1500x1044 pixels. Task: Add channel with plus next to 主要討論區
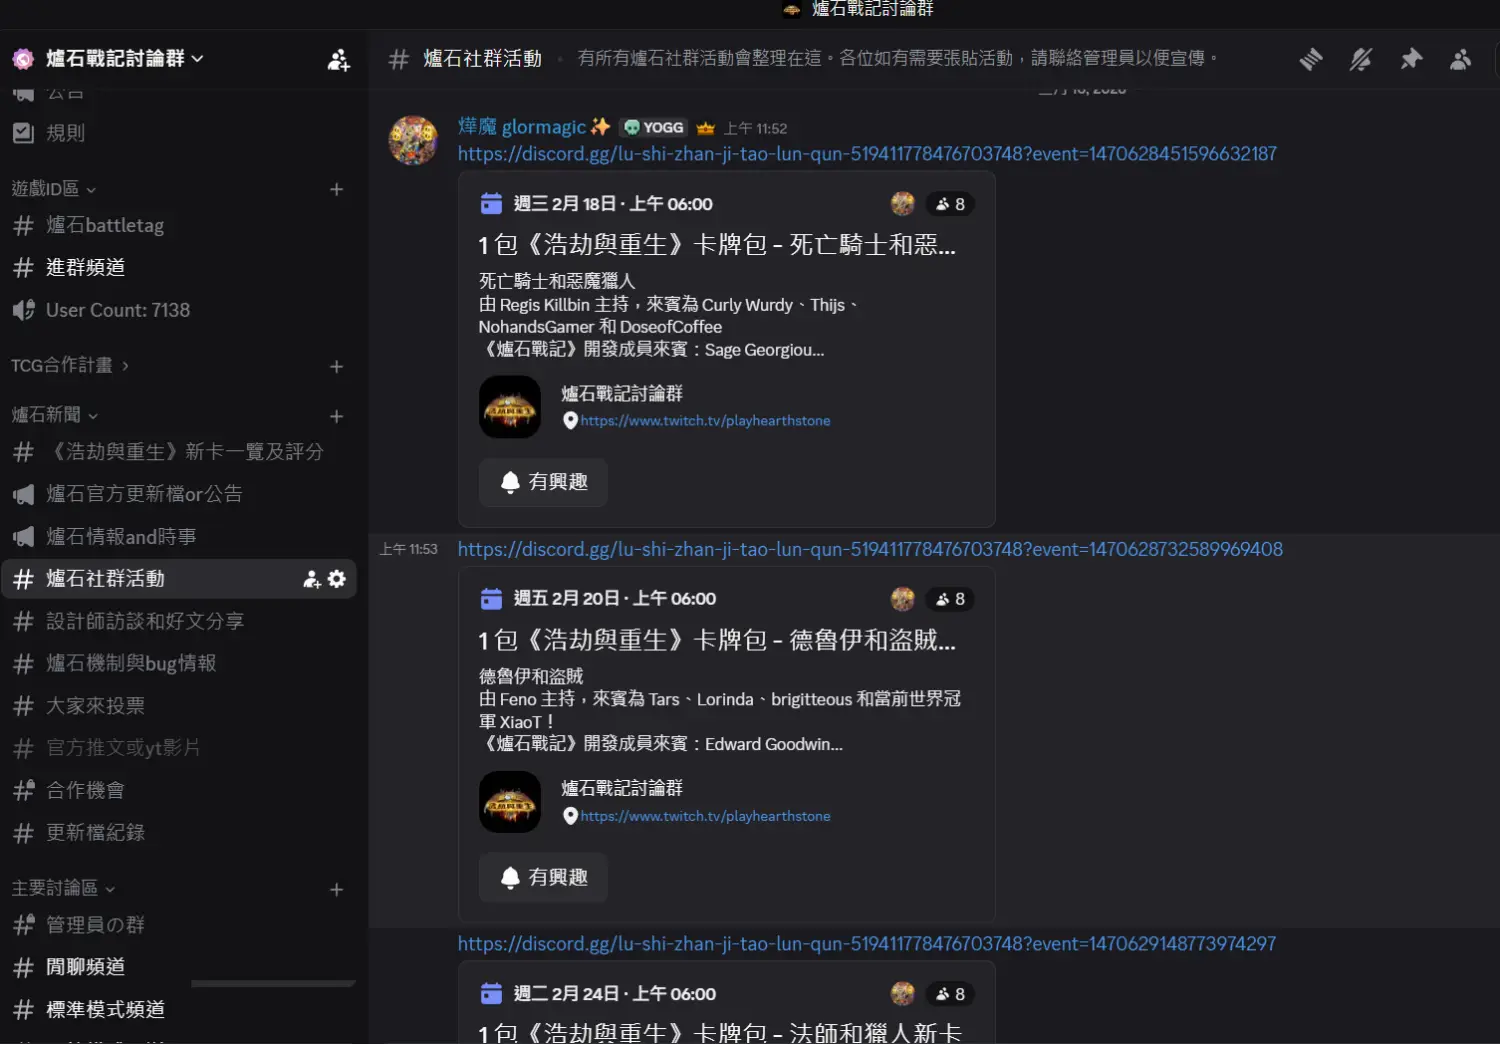pos(337,889)
